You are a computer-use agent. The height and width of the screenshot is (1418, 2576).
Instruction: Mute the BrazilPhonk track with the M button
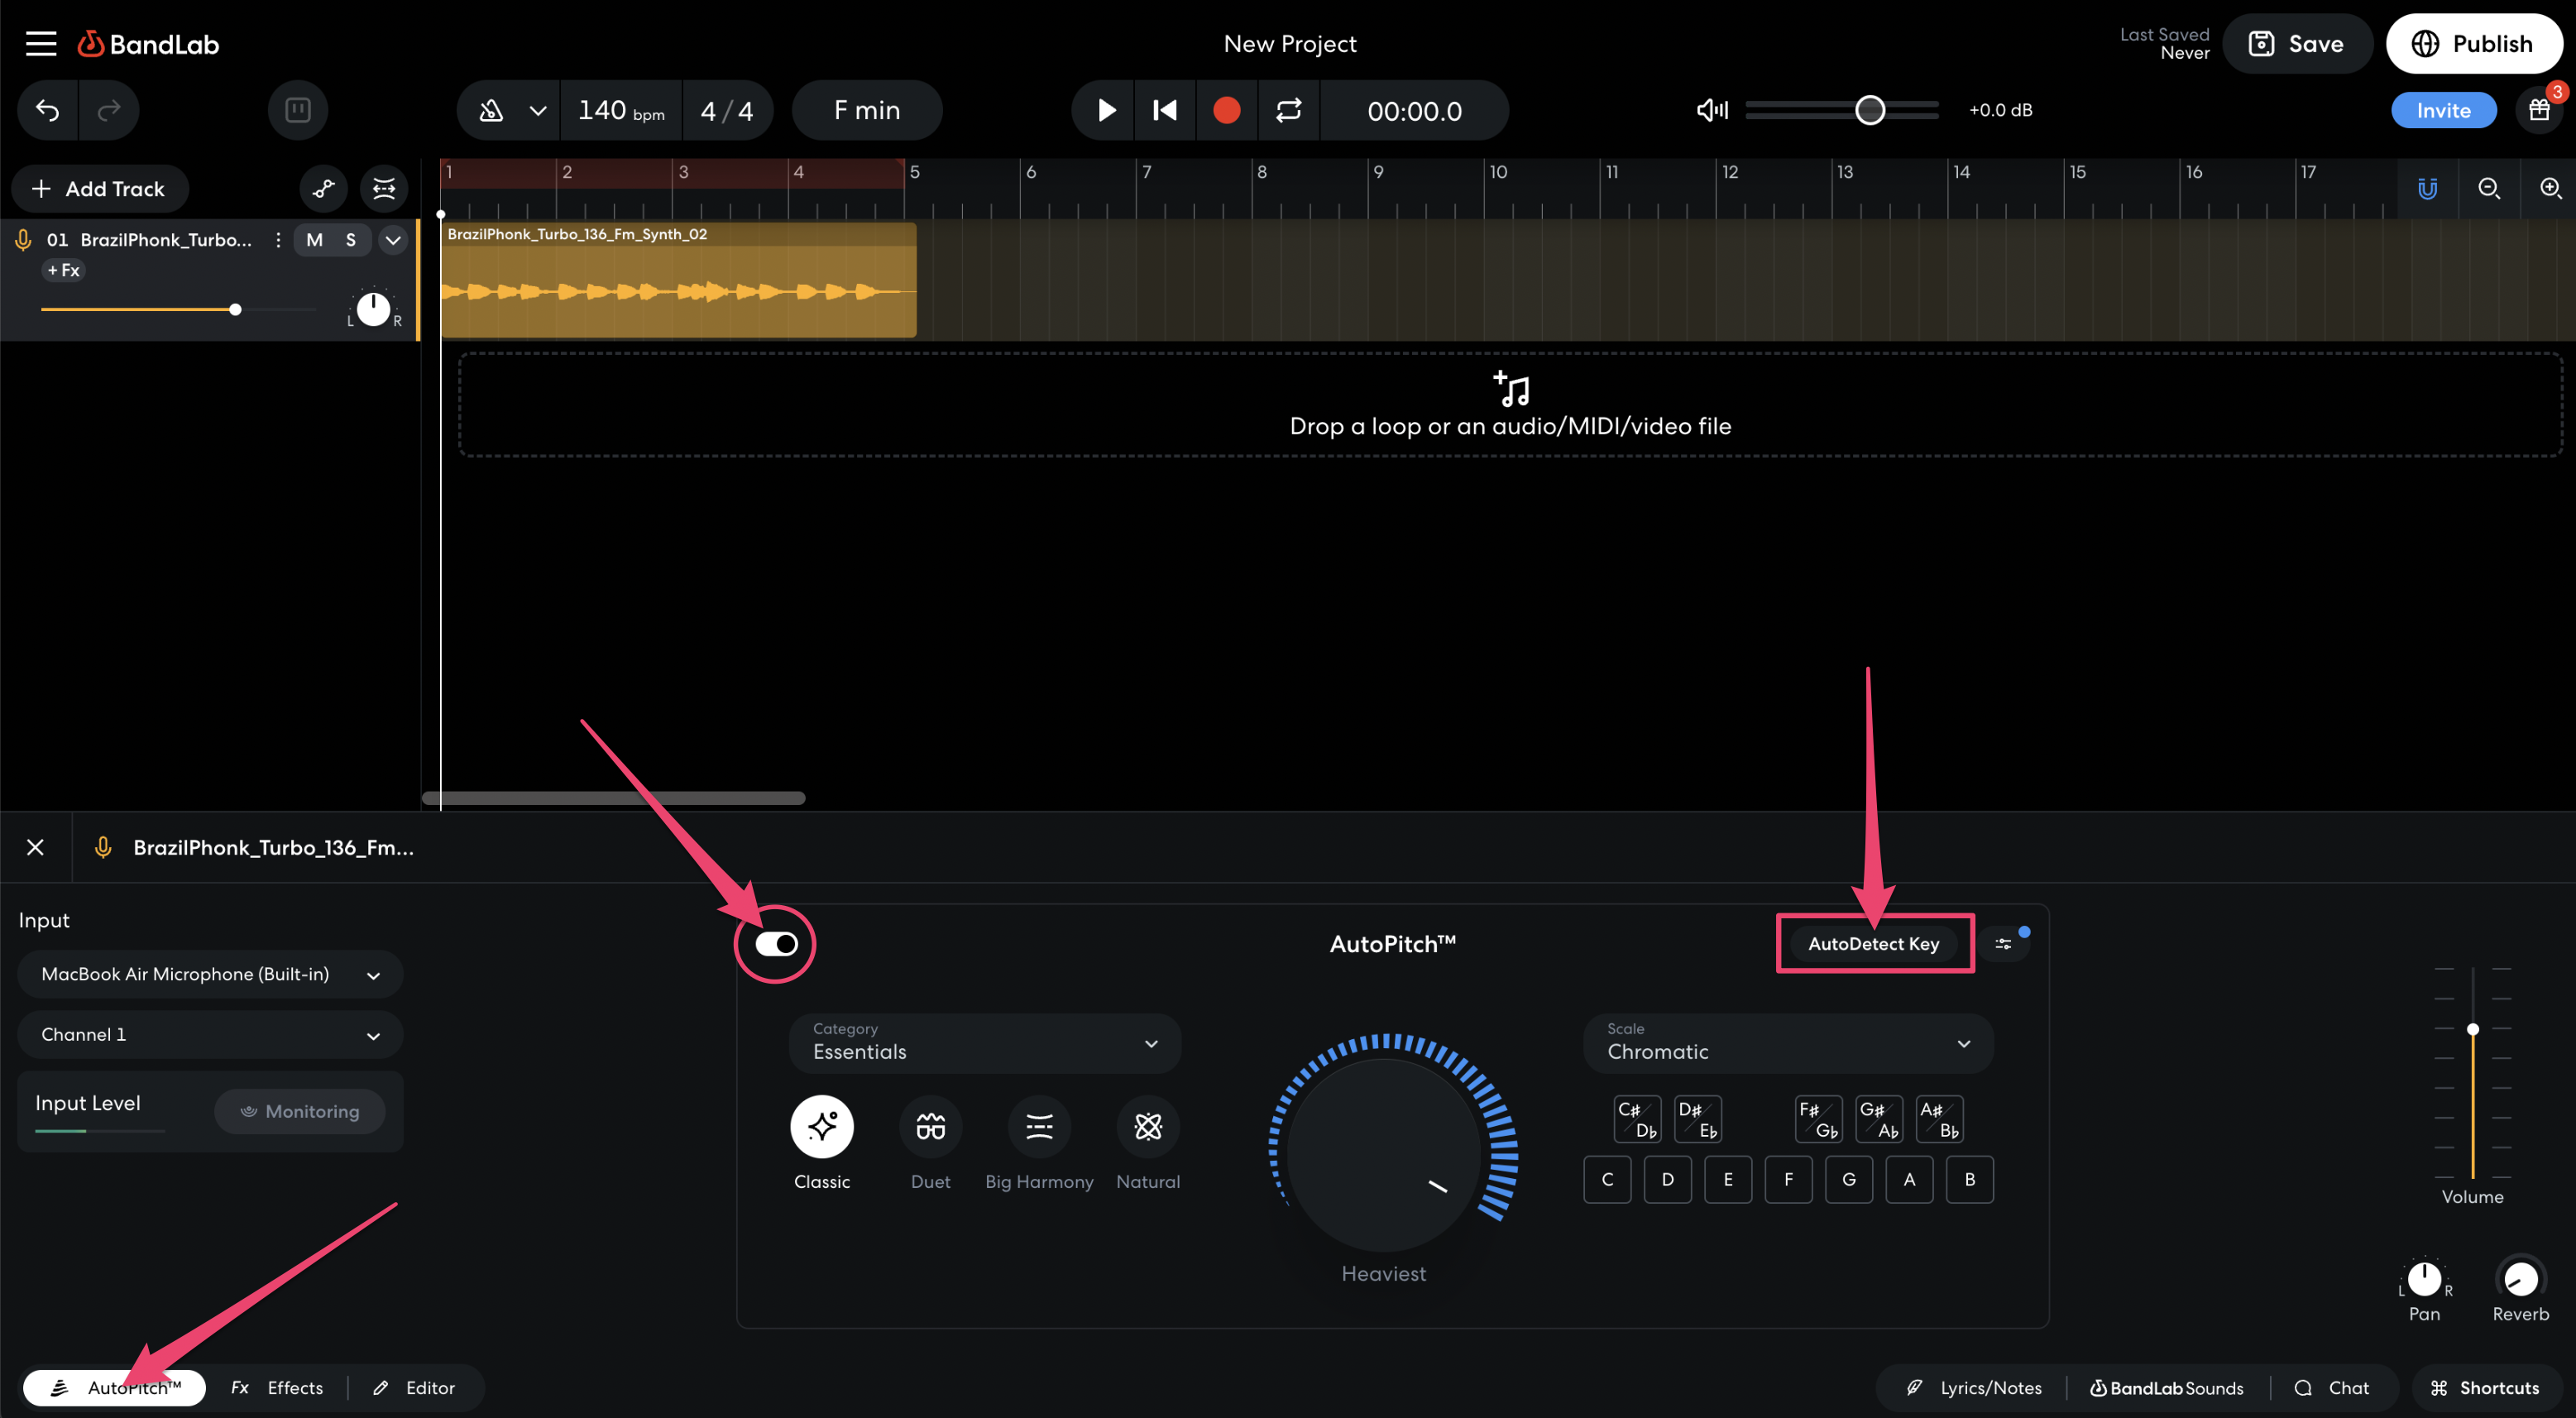point(314,240)
